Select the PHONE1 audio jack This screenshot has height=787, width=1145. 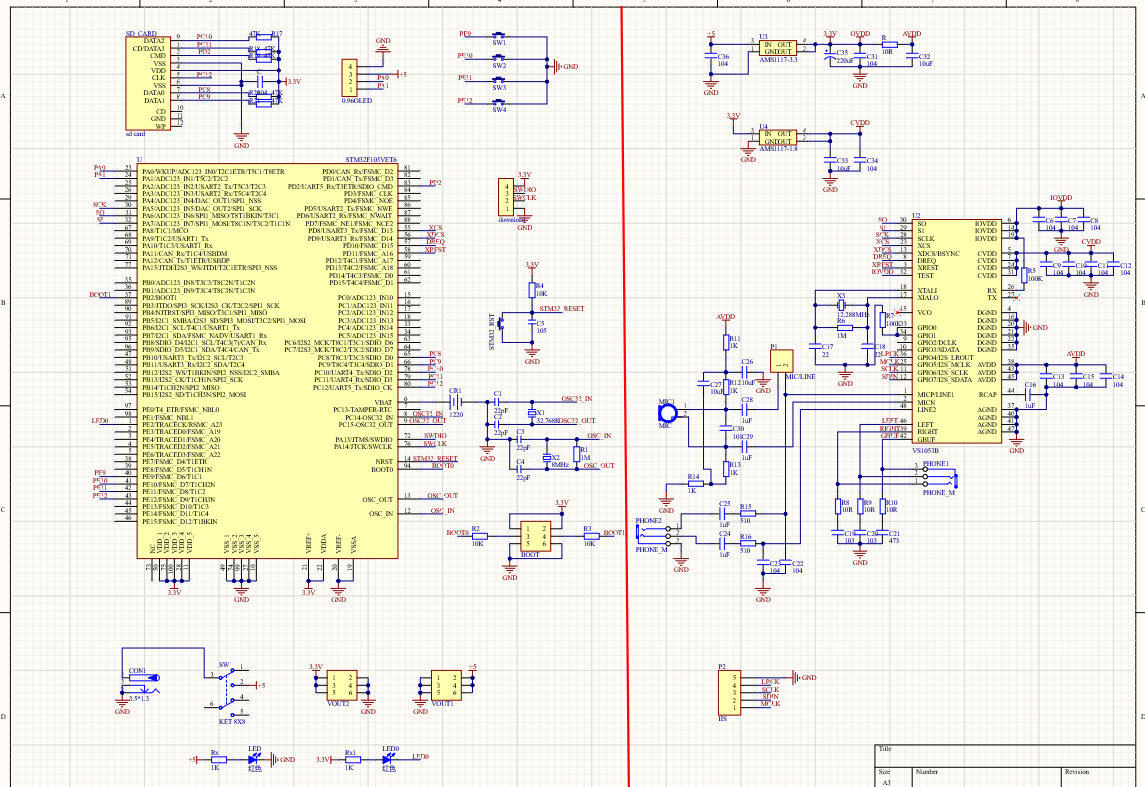pos(938,478)
